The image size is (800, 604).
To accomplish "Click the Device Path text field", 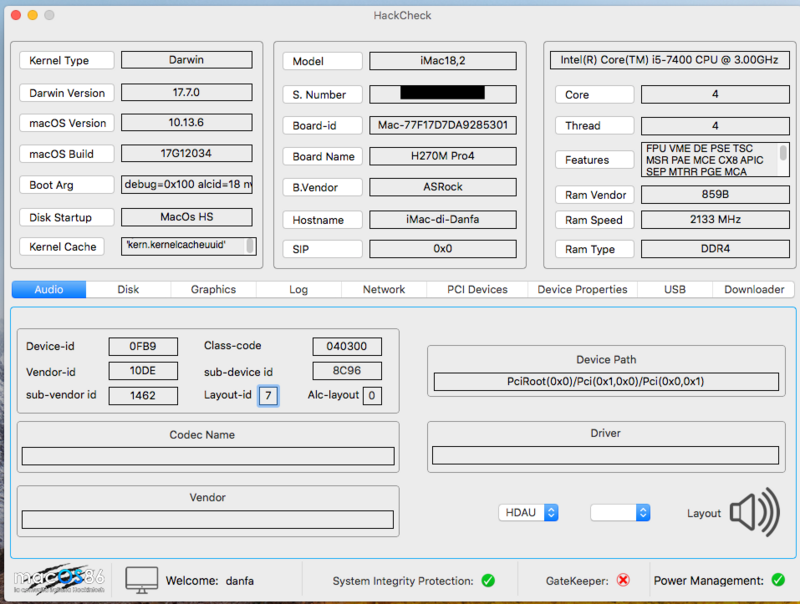I will [x=605, y=382].
